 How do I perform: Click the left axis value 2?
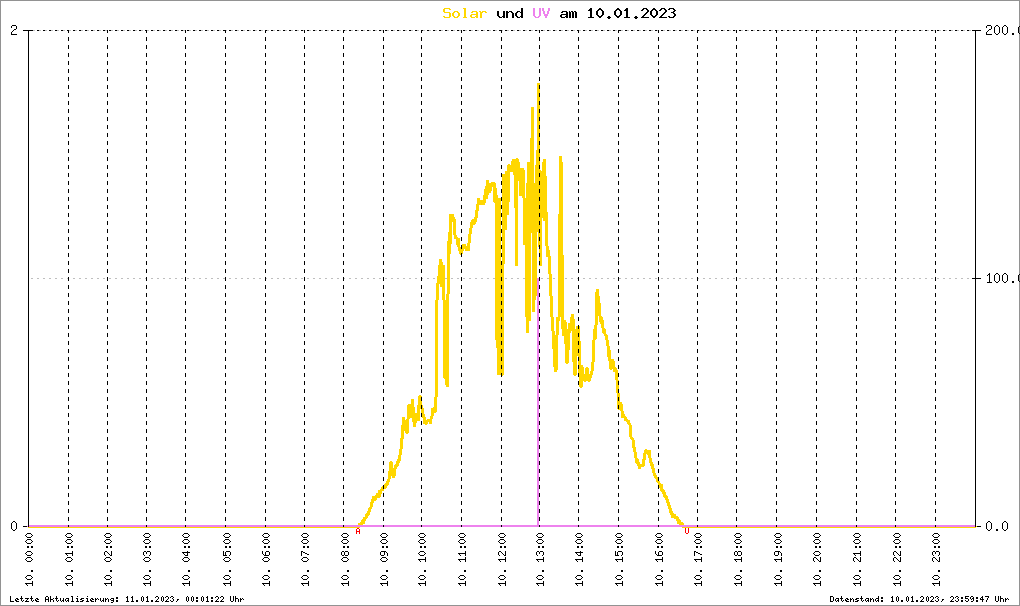tap(14, 30)
